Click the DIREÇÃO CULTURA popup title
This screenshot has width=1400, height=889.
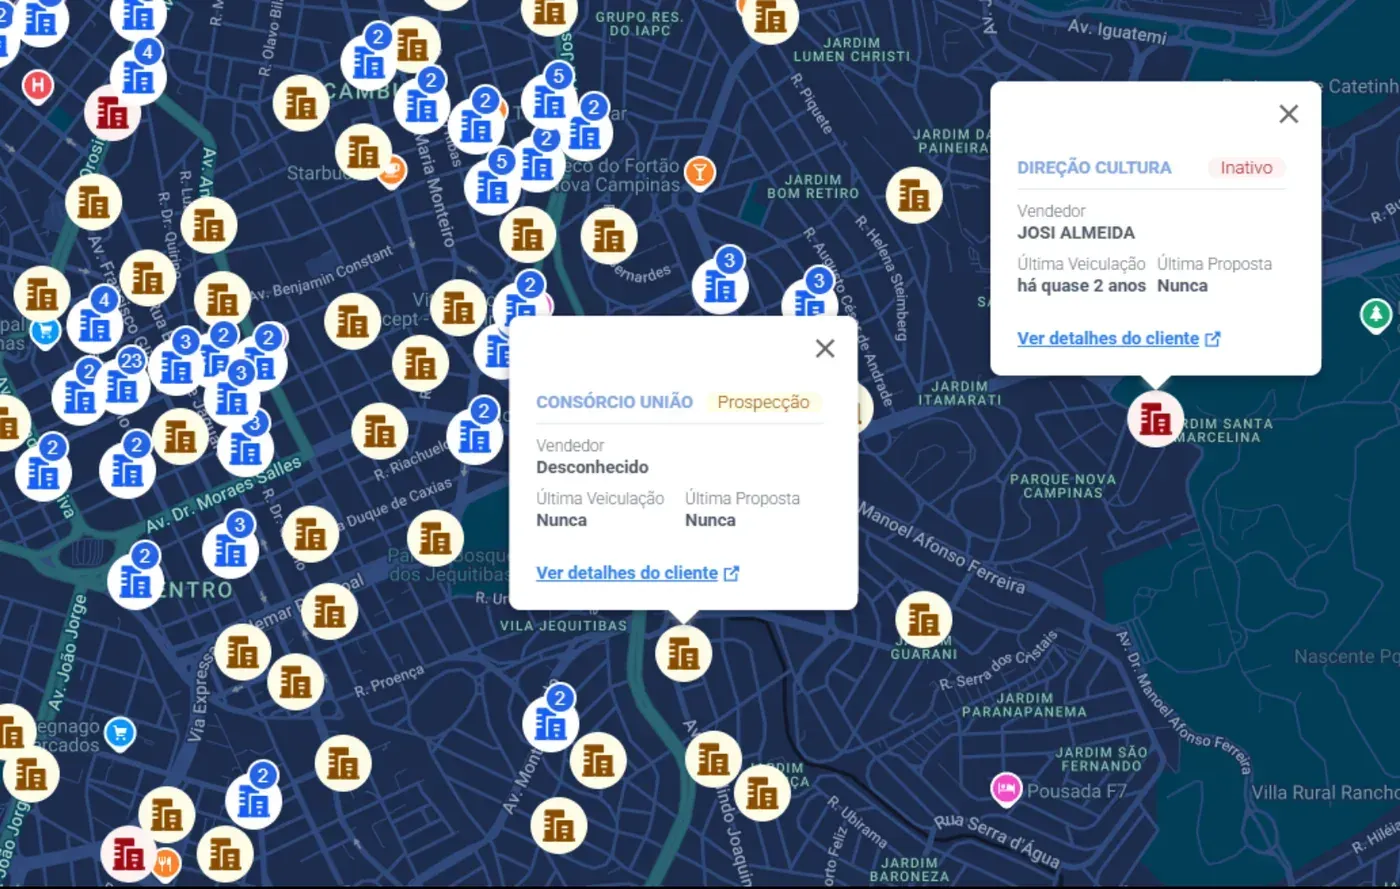click(1094, 168)
